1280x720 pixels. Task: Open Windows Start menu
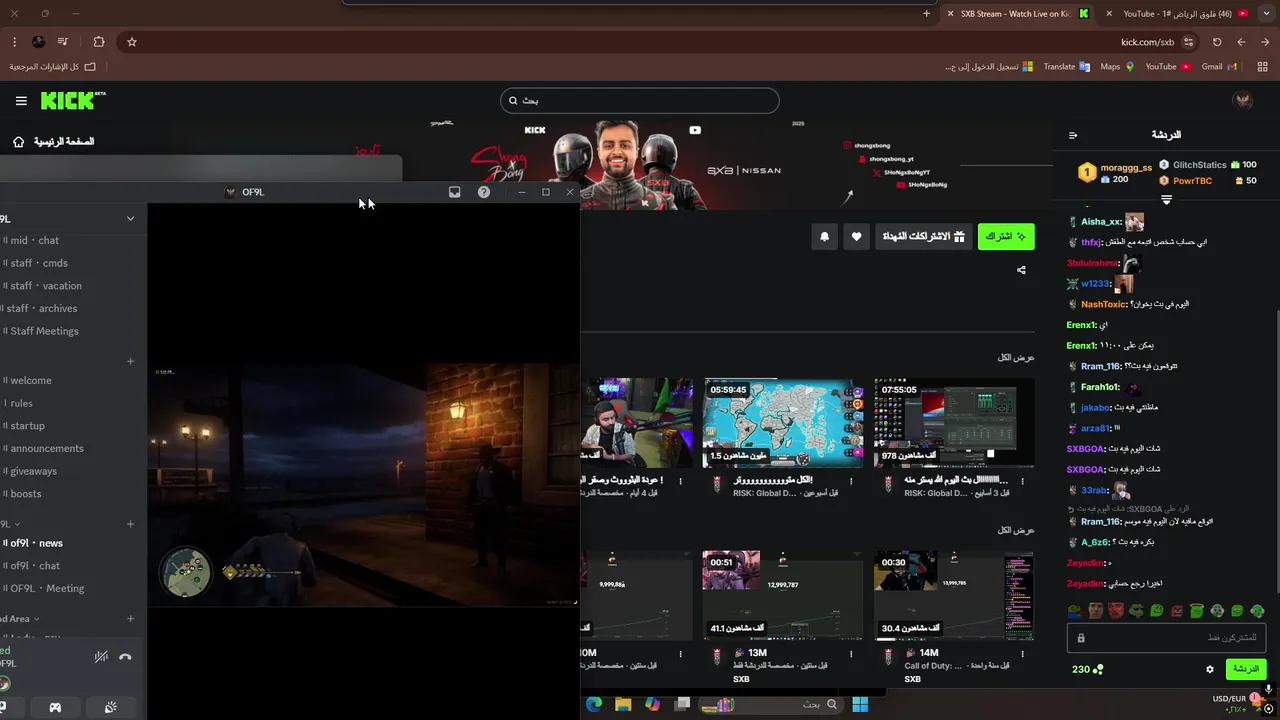(860, 704)
